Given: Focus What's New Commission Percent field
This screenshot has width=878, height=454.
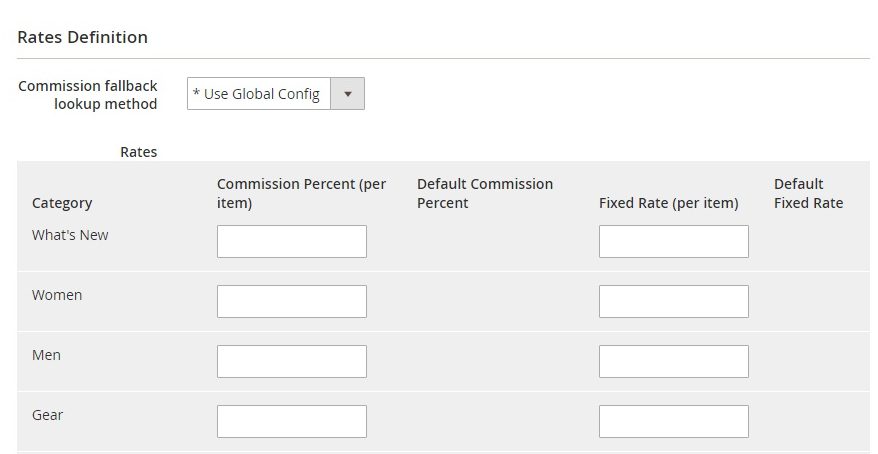Looking at the screenshot, I should pyautogui.click(x=292, y=241).
